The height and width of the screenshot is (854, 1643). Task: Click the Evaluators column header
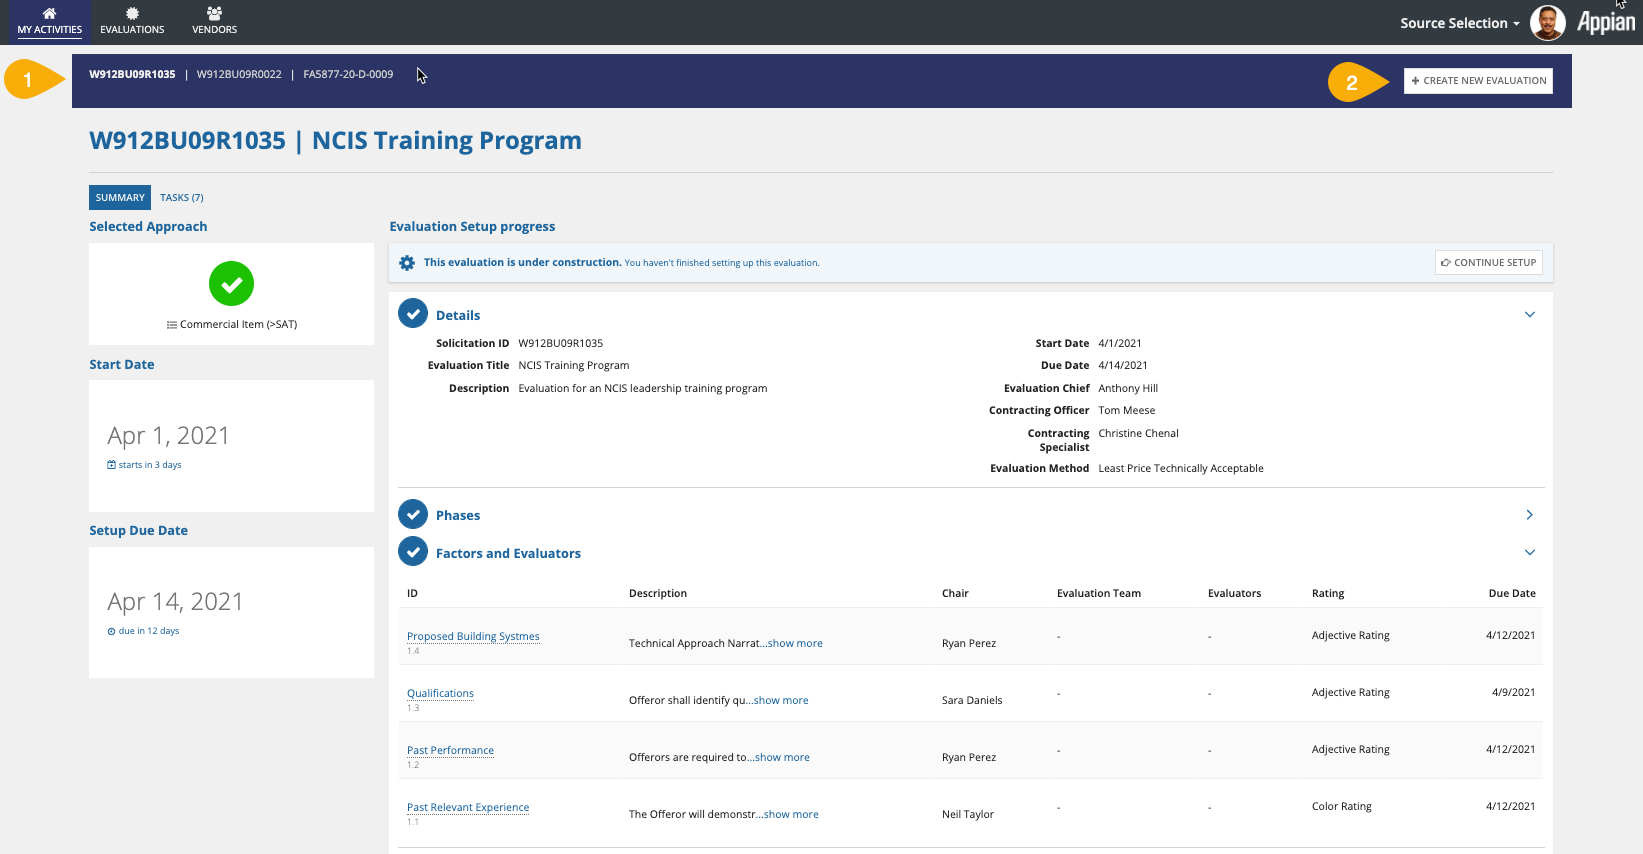(x=1234, y=593)
